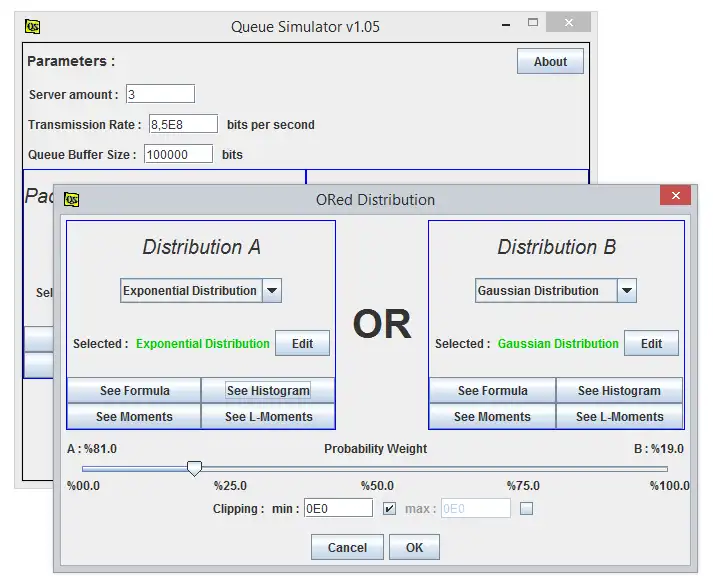Image resolution: width=713 pixels, height=583 pixels.
Task: Click the bits per second label
Action: coord(271,125)
